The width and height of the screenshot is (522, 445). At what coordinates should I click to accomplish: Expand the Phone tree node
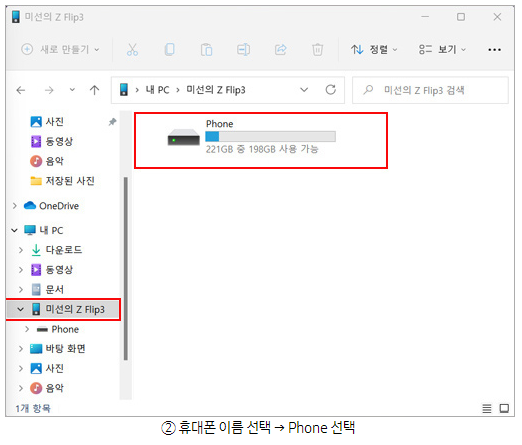pos(27,329)
